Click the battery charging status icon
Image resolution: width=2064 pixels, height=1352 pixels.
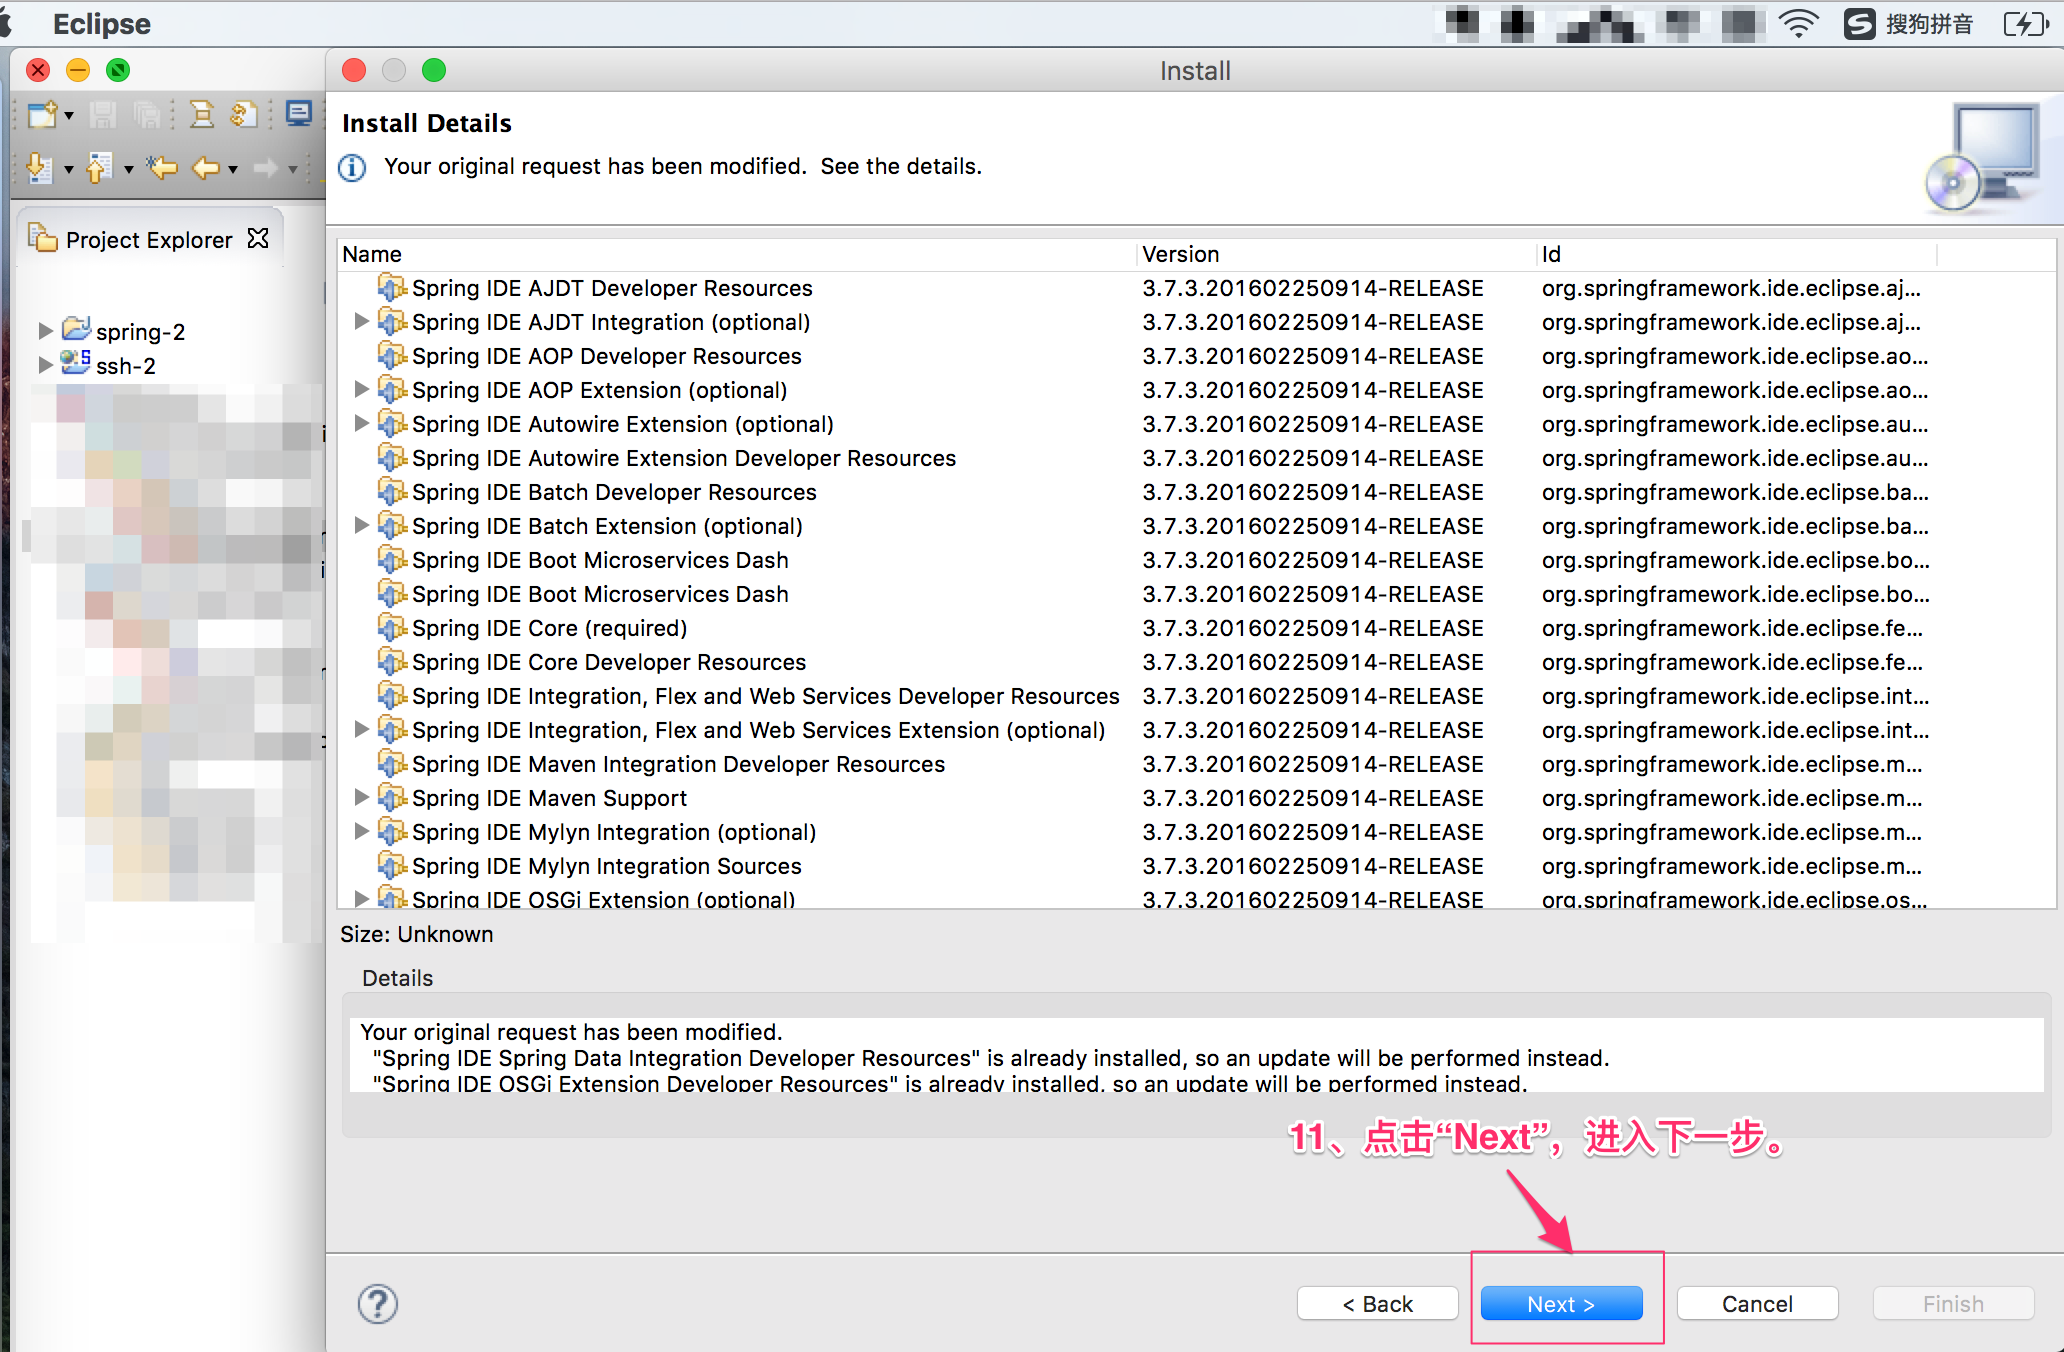click(2026, 23)
